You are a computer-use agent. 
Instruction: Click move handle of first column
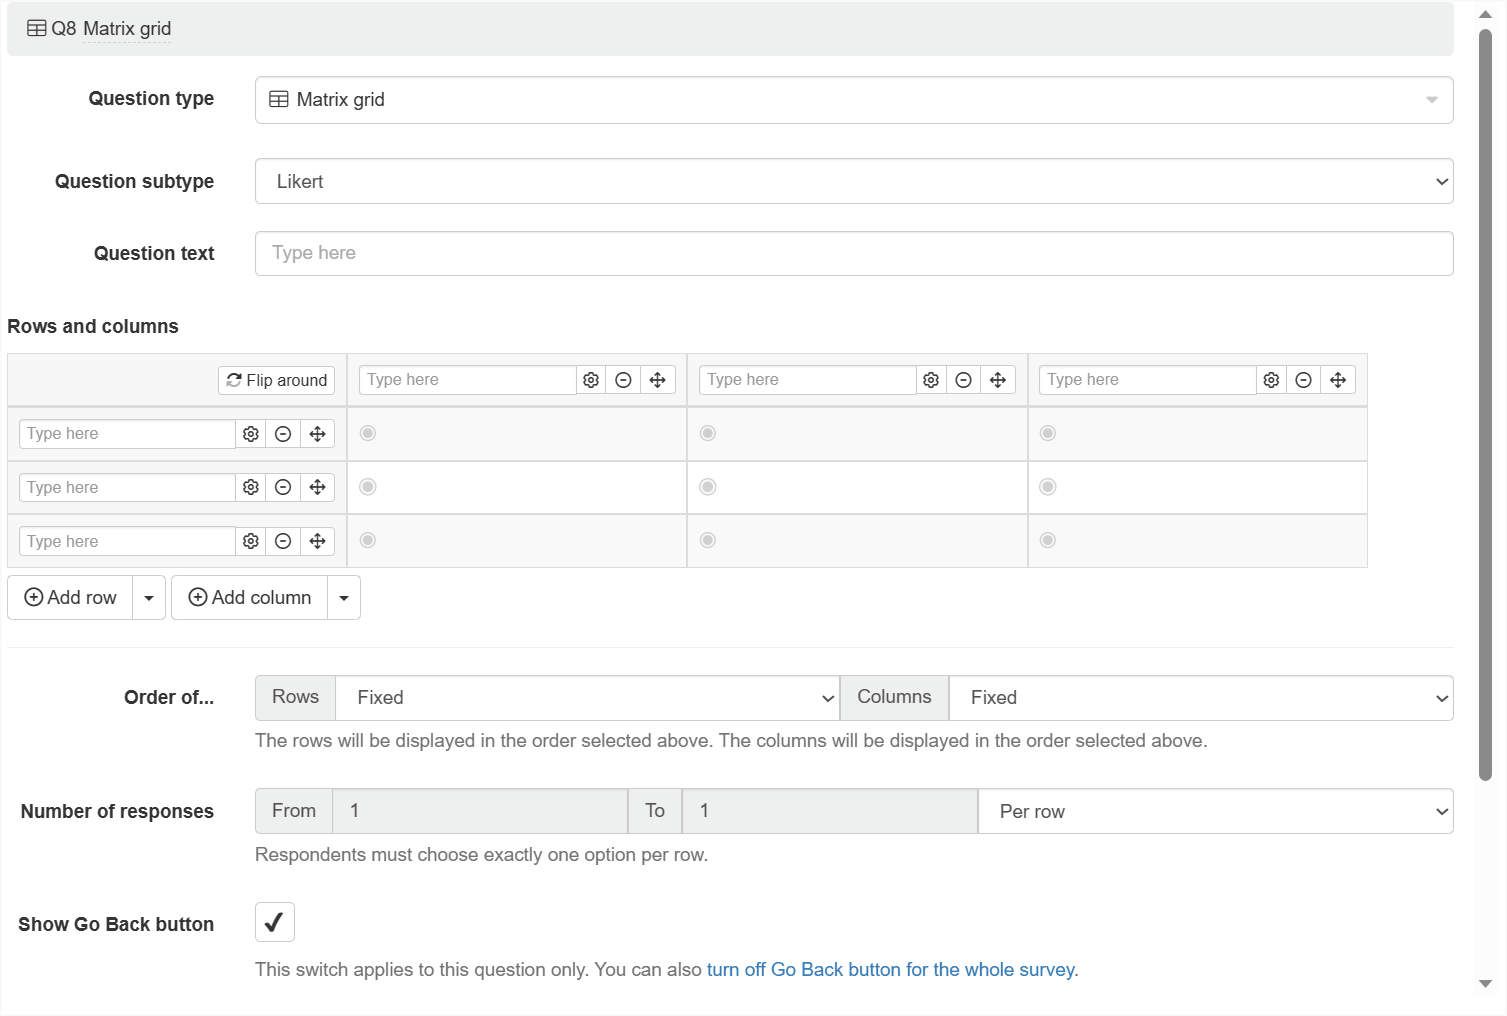(x=658, y=380)
